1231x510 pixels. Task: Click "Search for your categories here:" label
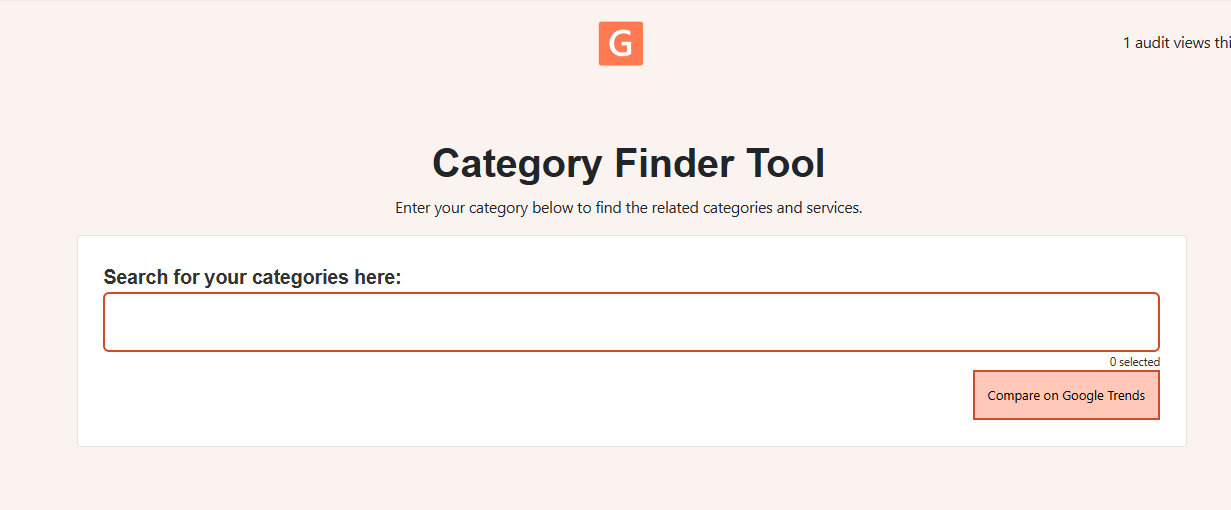tap(252, 277)
